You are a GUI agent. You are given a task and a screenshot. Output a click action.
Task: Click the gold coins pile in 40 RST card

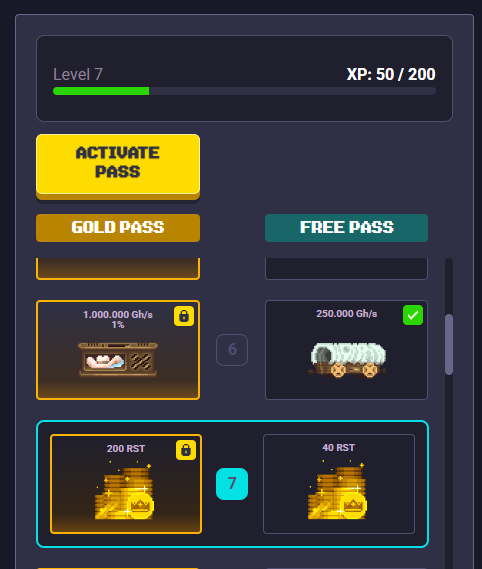click(x=338, y=490)
